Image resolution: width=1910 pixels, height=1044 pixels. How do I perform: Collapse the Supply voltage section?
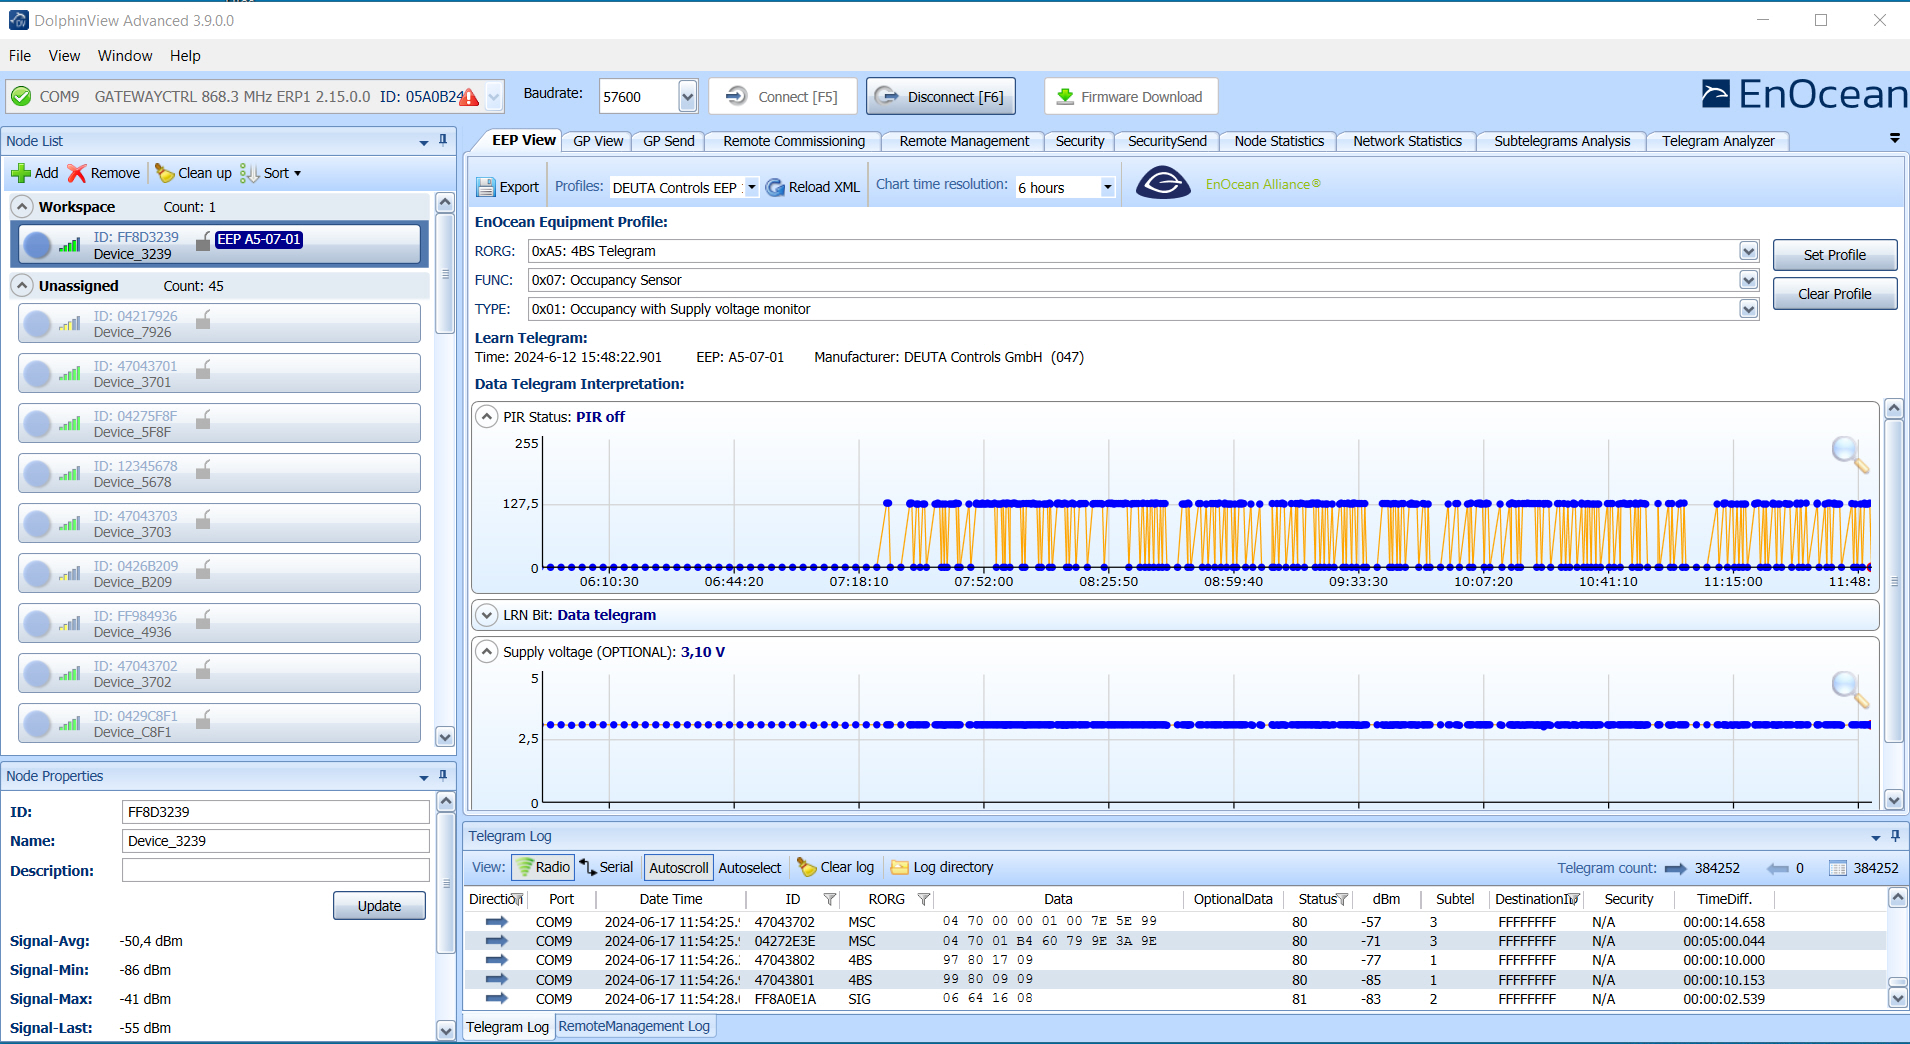487,651
